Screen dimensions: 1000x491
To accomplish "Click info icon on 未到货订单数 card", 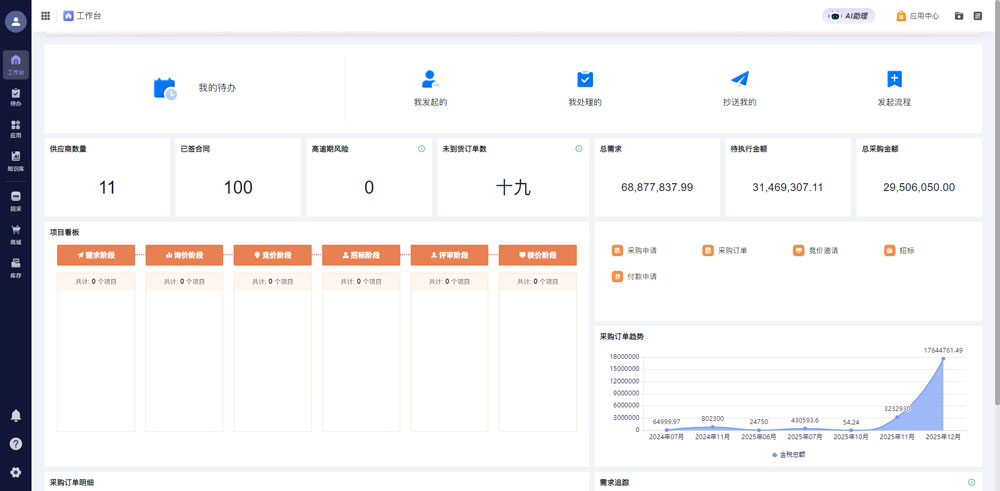I will [x=578, y=149].
